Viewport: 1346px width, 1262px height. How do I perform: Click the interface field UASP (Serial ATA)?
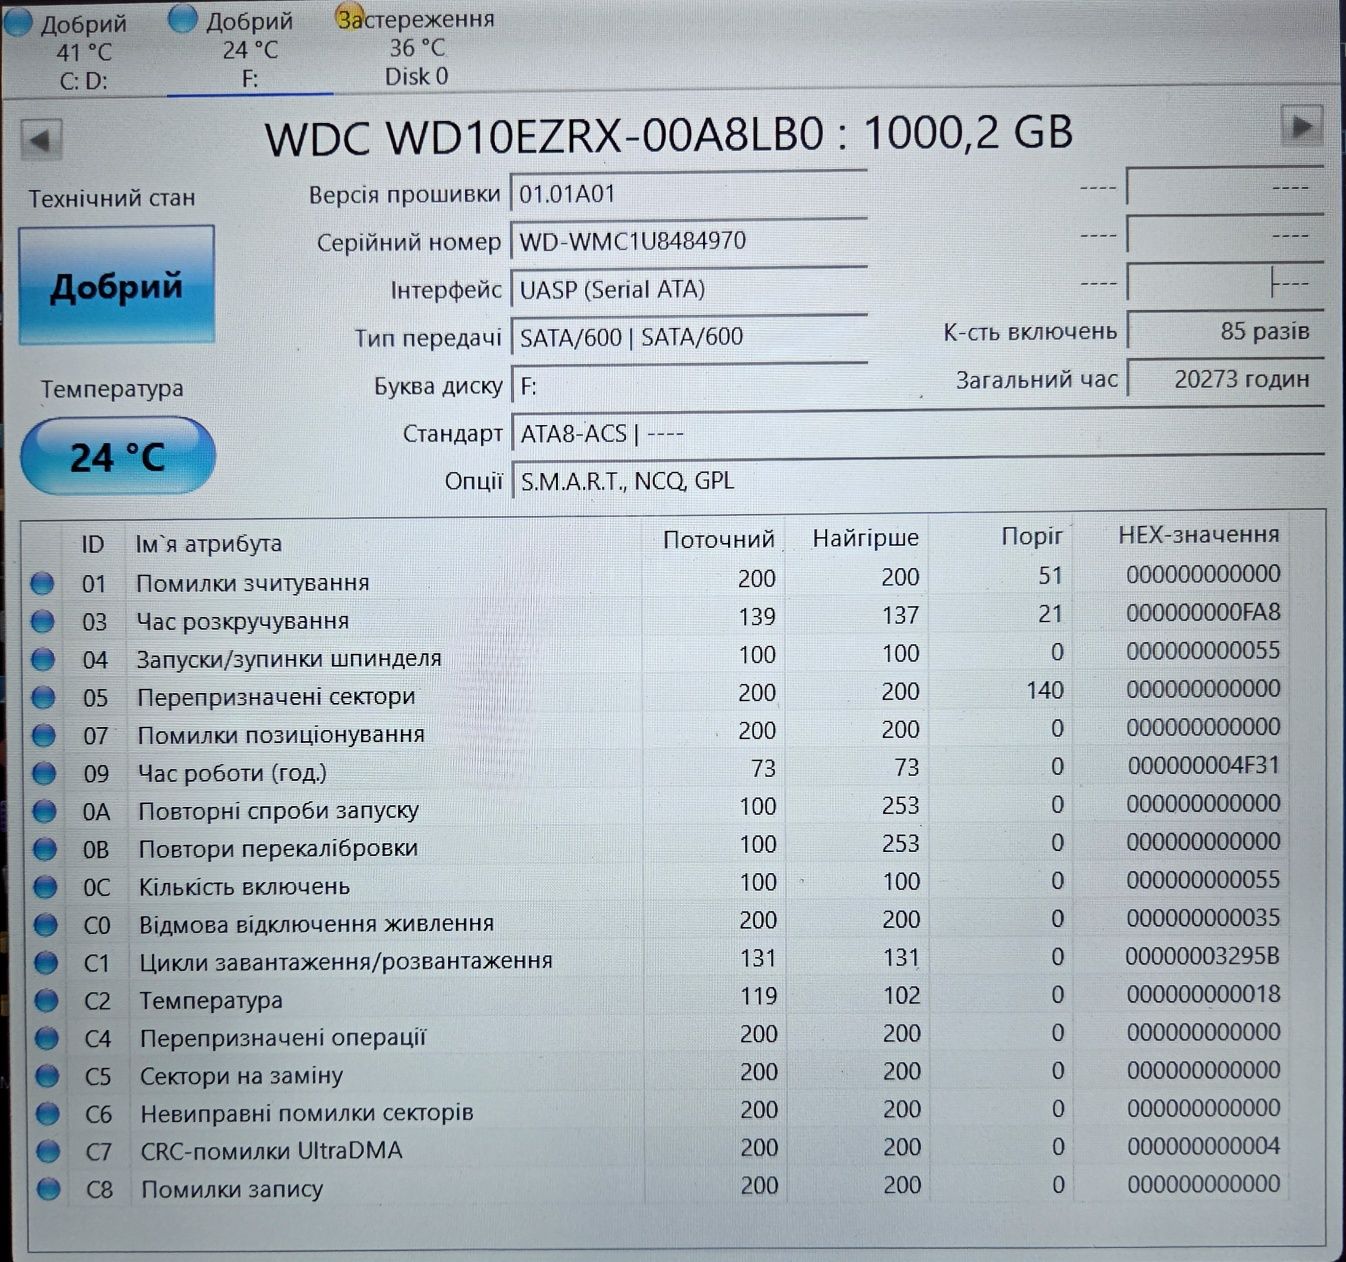click(x=688, y=289)
